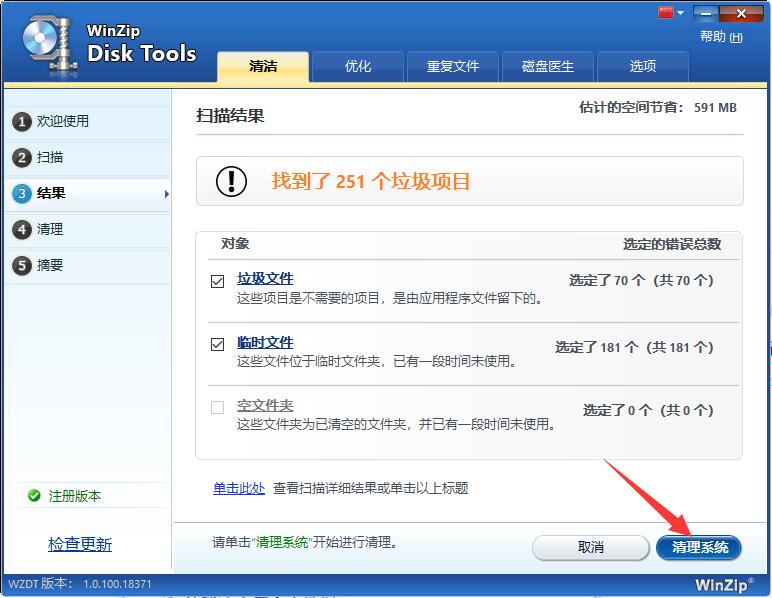Click the 这些文件夹为已清空的文件夹 description
This screenshot has width=772, height=598.
pyautogui.click(x=396, y=424)
